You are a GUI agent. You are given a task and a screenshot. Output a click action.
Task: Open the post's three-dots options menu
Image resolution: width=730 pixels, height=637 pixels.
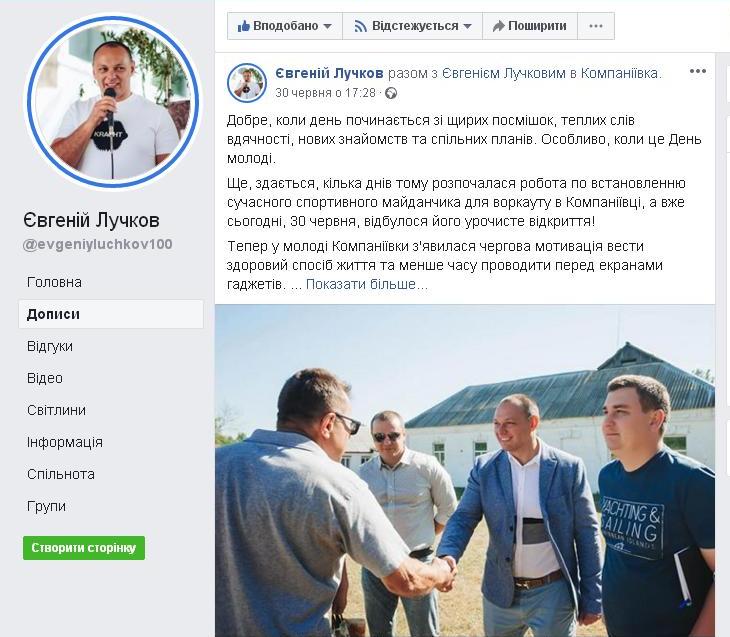pos(697,71)
